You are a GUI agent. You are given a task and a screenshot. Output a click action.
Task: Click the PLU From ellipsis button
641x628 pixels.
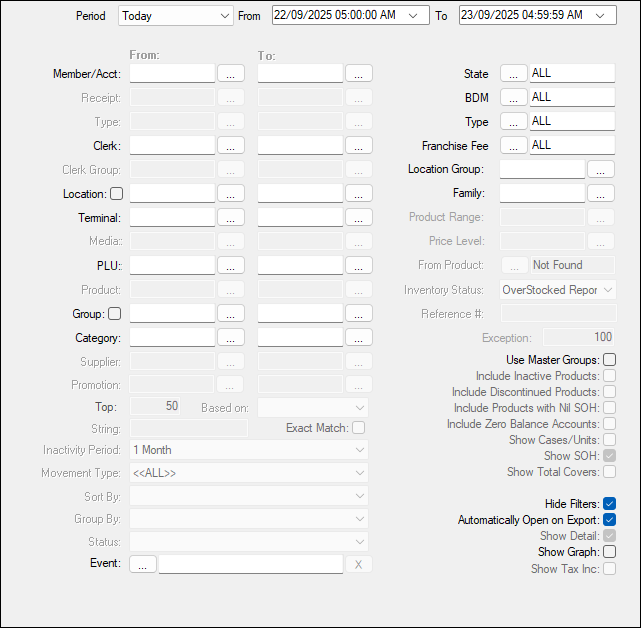[x=230, y=266]
